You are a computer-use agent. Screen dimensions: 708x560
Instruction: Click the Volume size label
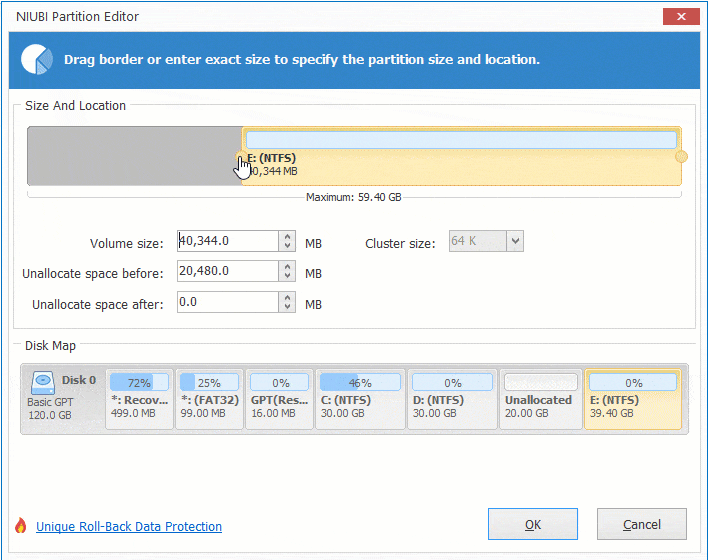126,243
